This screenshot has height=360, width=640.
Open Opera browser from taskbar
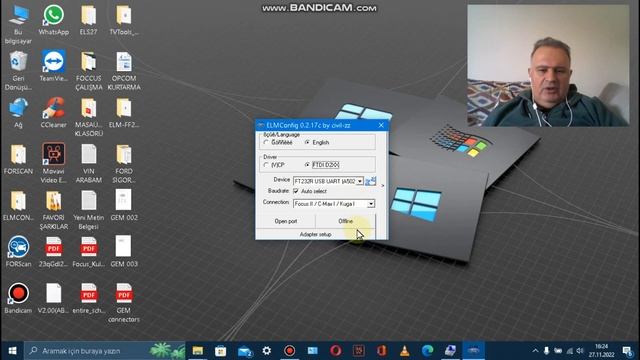click(336, 351)
